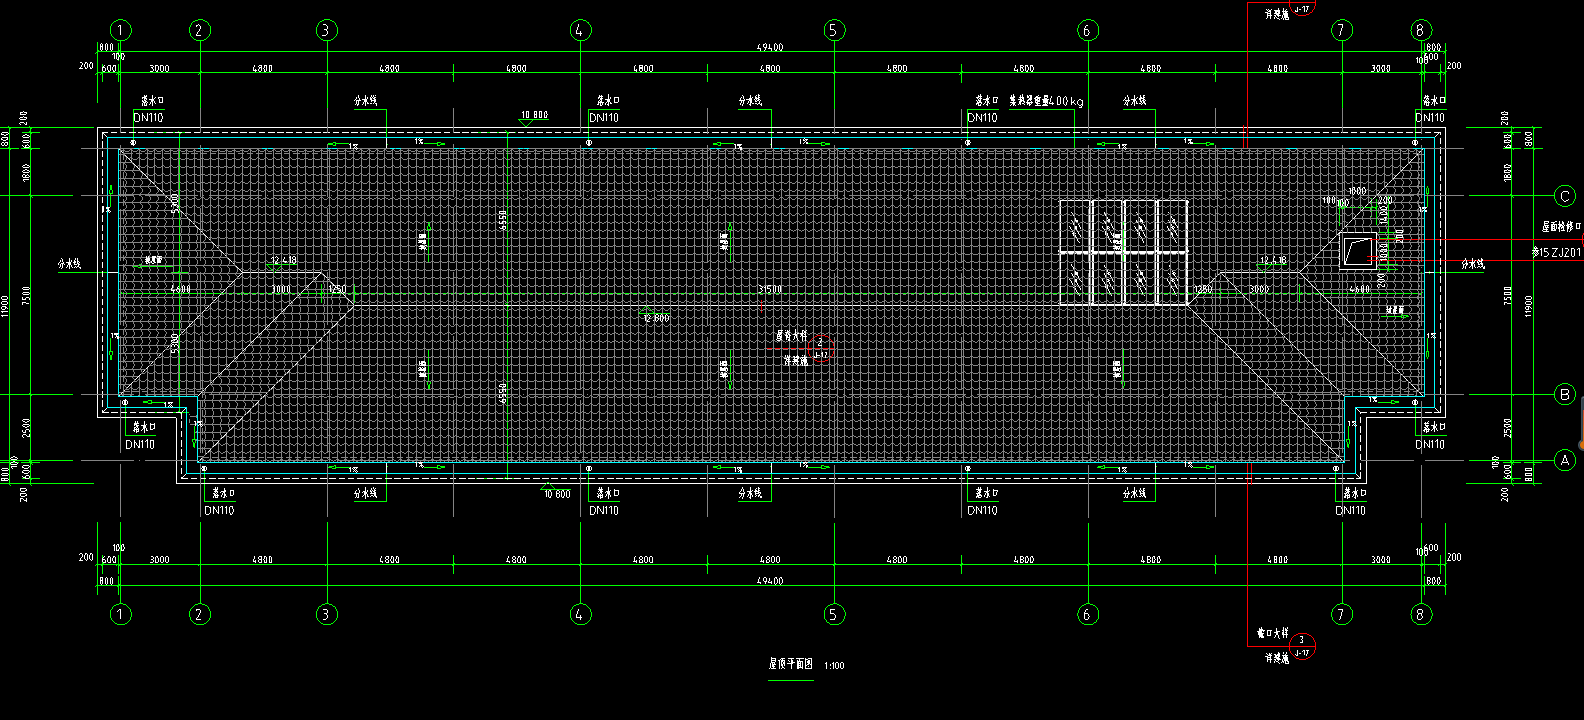The height and width of the screenshot is (720, 1584).
Task: Select the 1:100 scale text
Action: tap(834, 666)
